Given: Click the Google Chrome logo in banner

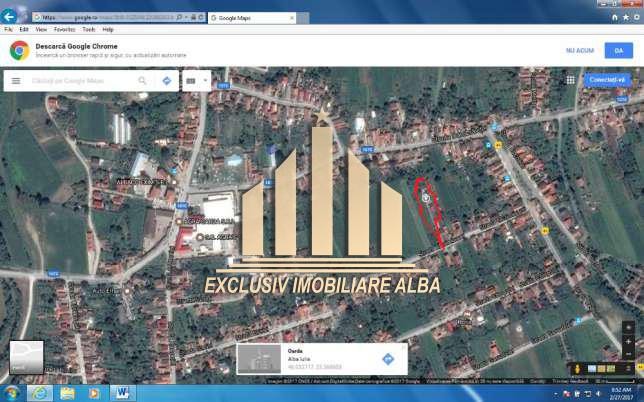Looking at the screenshot, I should coord(19,51).
